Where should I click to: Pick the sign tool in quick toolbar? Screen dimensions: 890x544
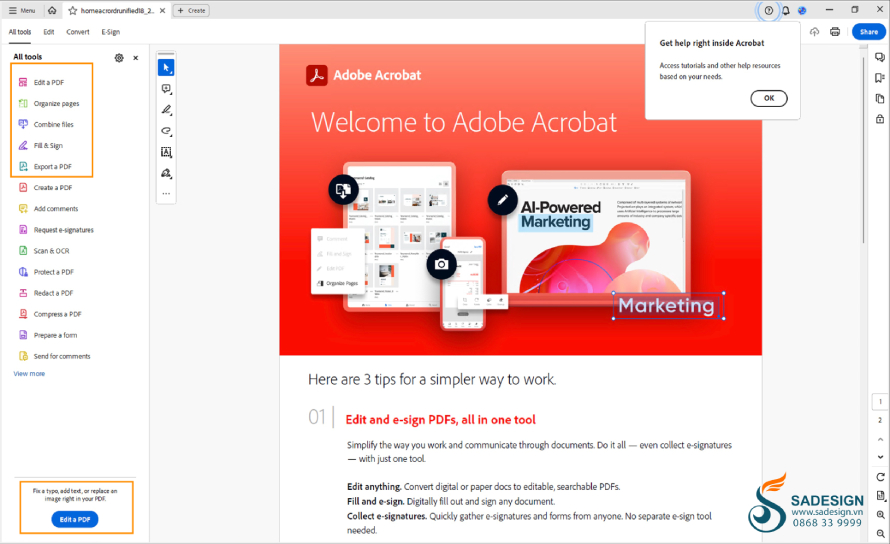166,173
